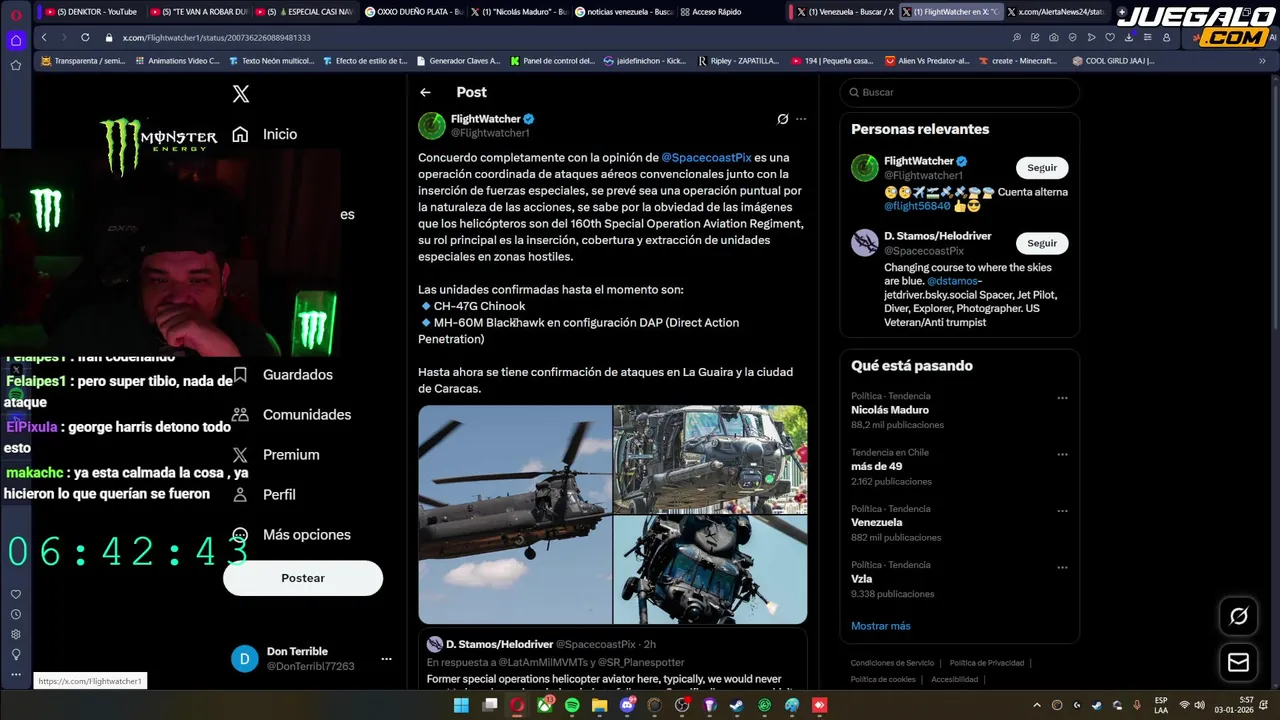The image size is (1280, 720).
Task: Open the bottom-right helicopter firing photo
Action: coord(710,570)
